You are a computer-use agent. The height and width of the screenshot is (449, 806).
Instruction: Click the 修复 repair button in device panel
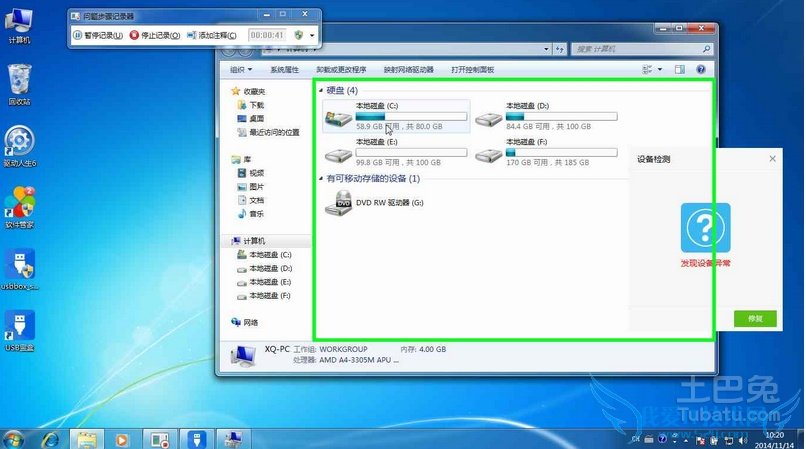[x=755, y=318]
